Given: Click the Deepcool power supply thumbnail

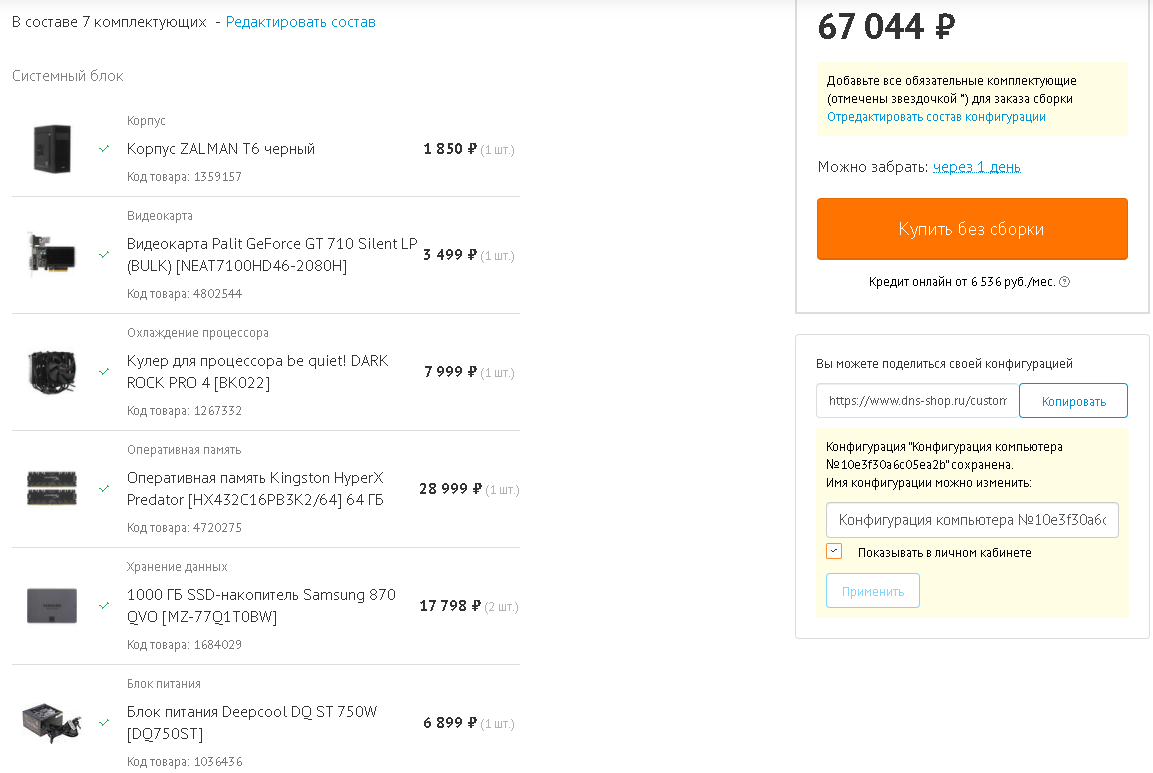Looking at the screenshot, I should 52,722.
